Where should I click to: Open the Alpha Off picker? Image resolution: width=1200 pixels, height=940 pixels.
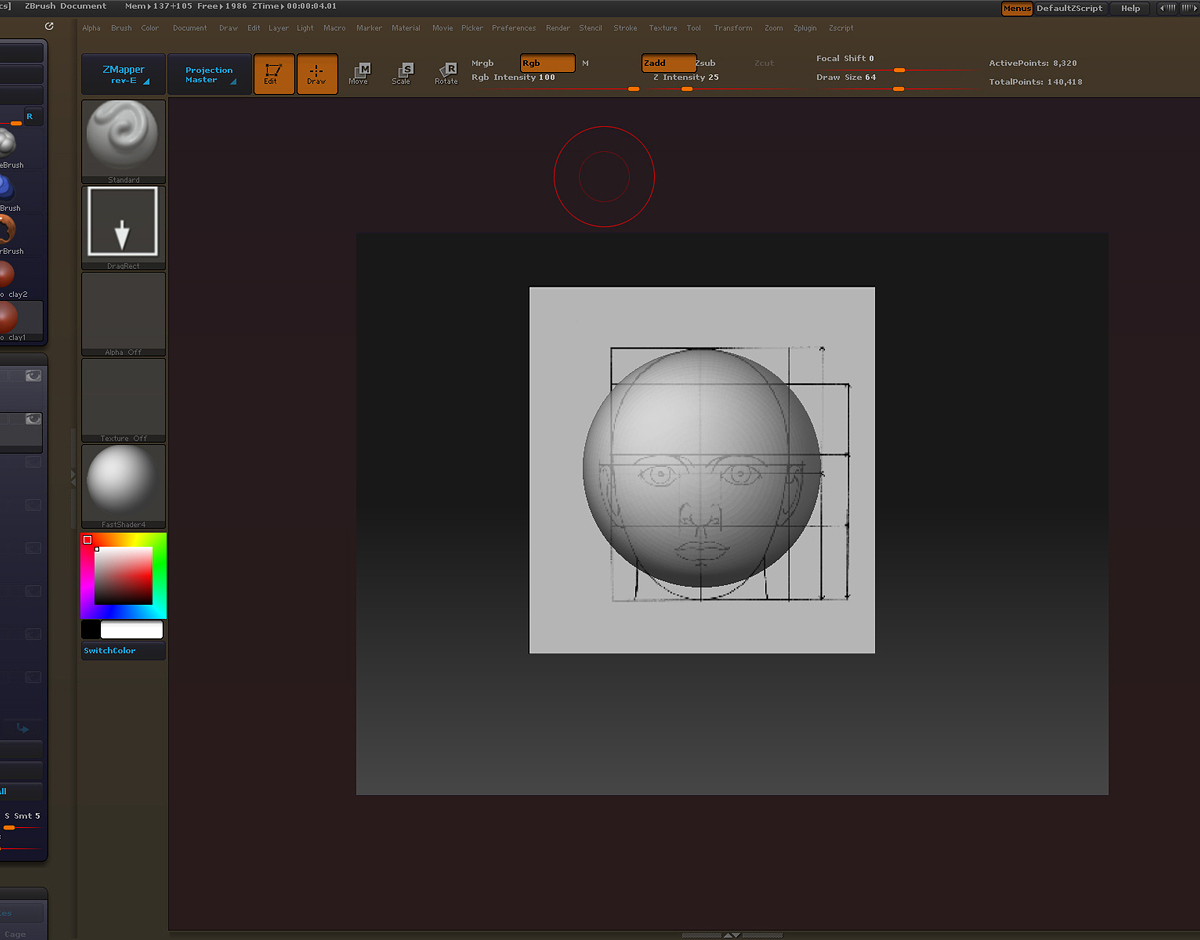point(124,314)
